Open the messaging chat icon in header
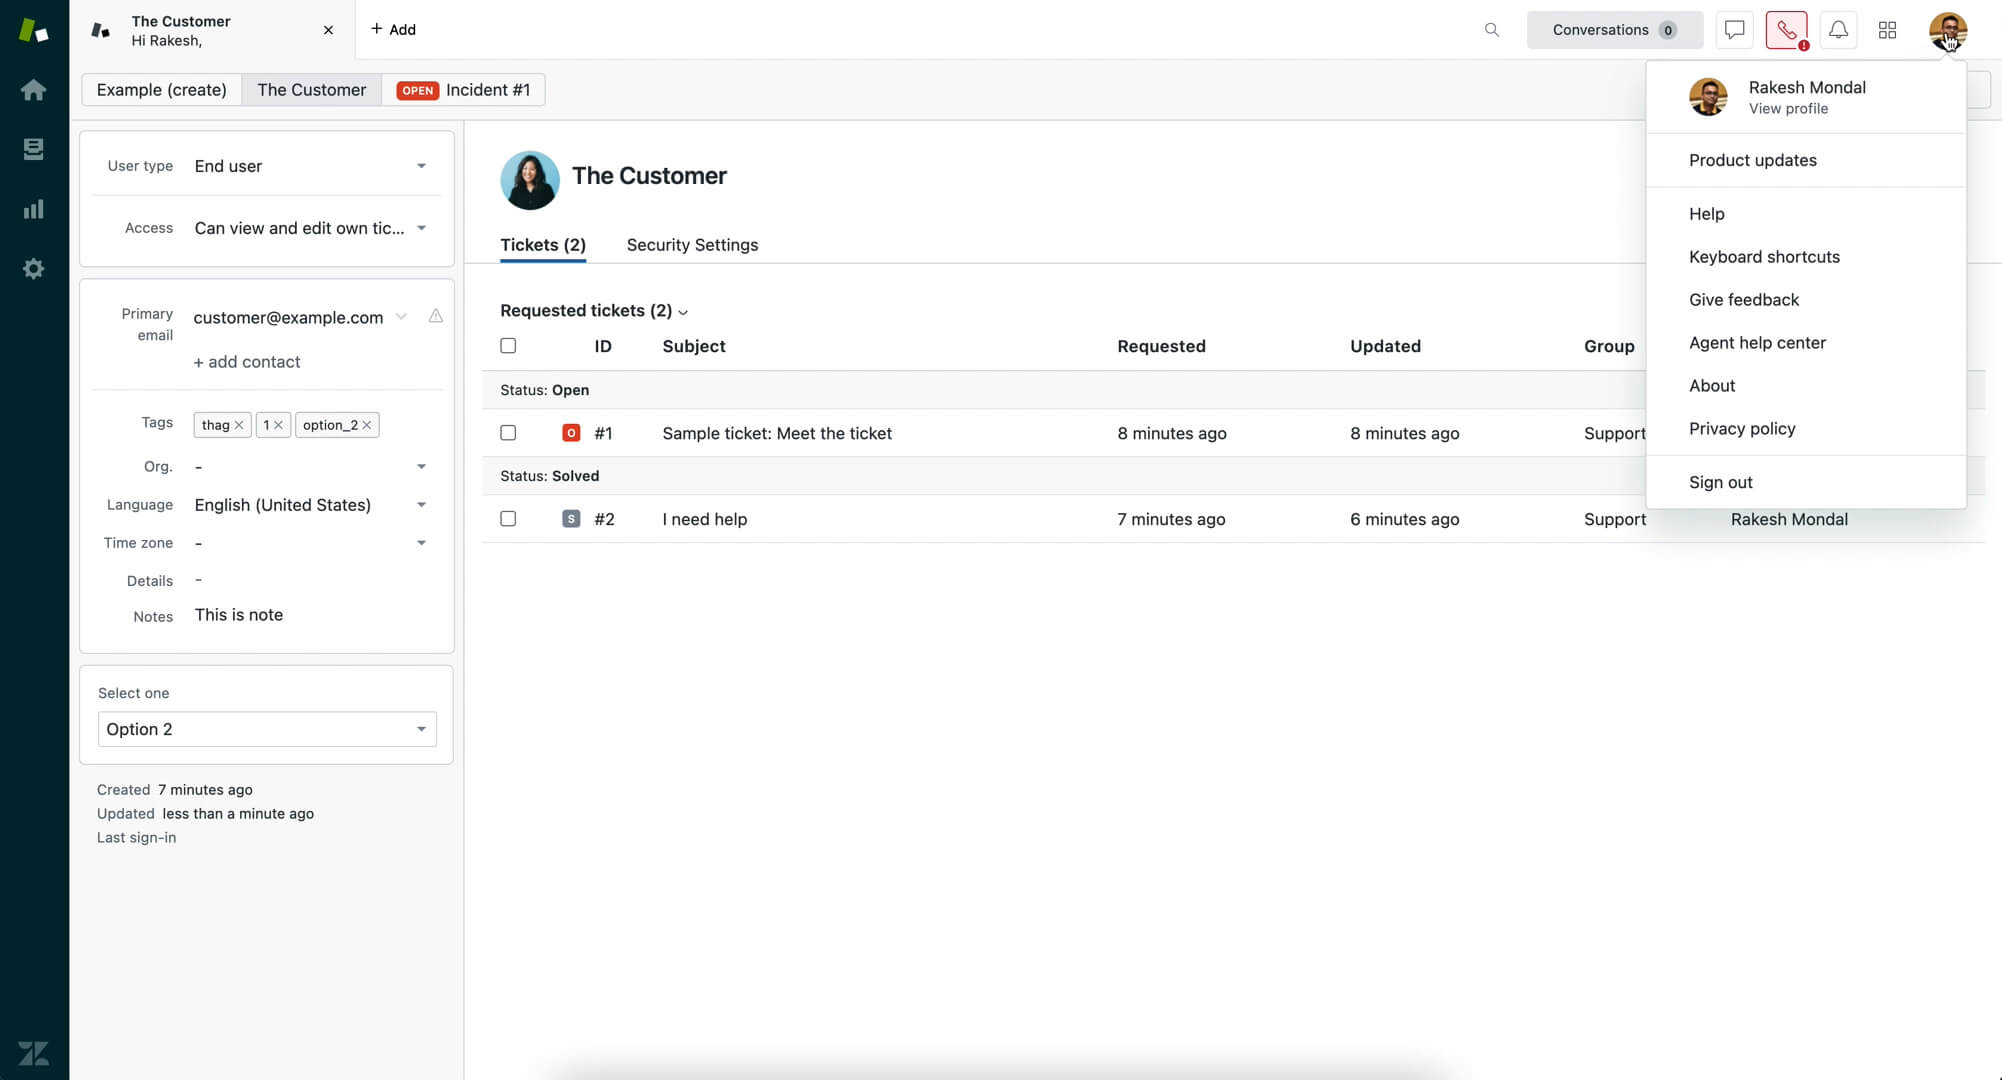Screen dimensions: 2002x1080 pos(1734,30)
